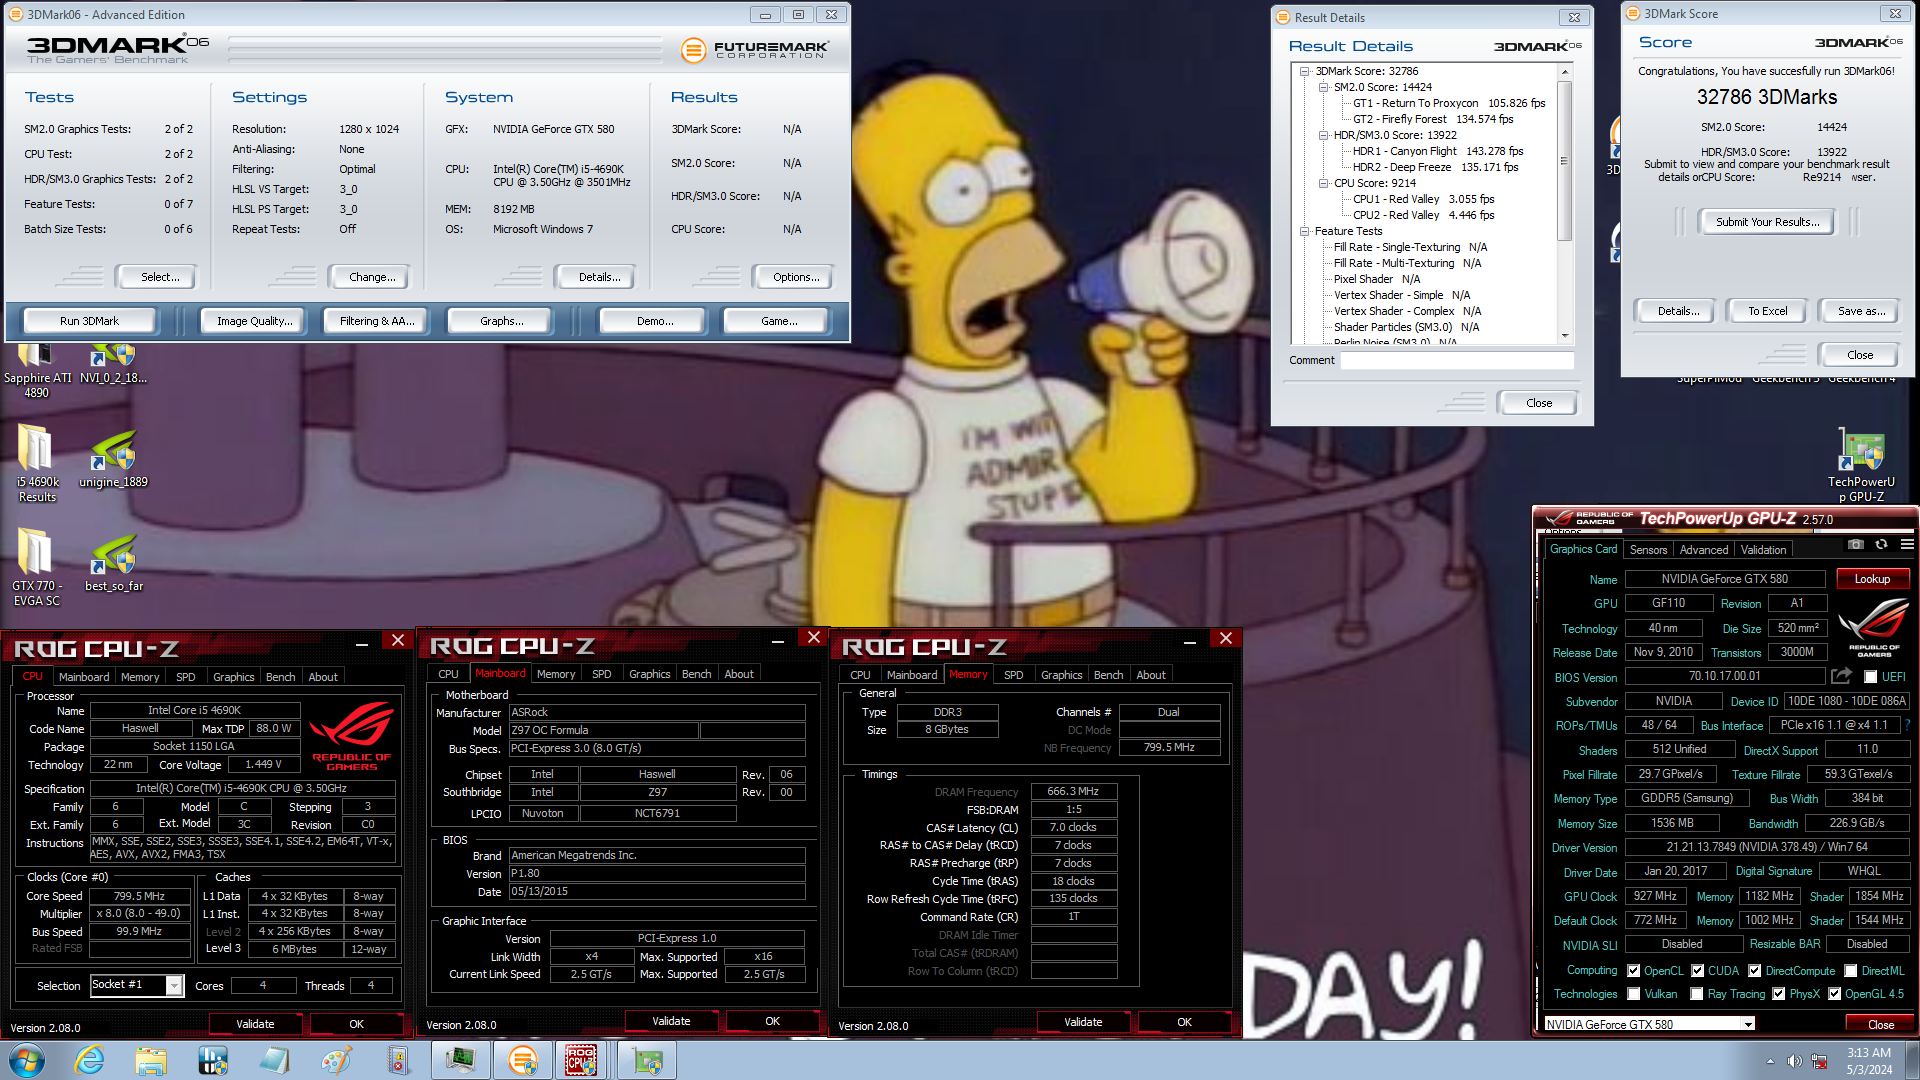1920x1080 pixels.
Task: Toggle the Vulkan checkbox in GPU-Z
Action: (1633, 993)
